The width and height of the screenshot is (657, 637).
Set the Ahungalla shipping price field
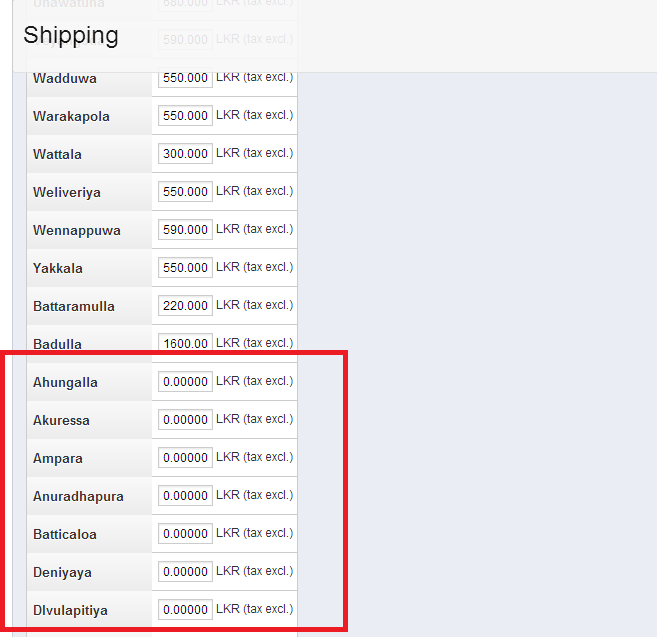(185, 381)
